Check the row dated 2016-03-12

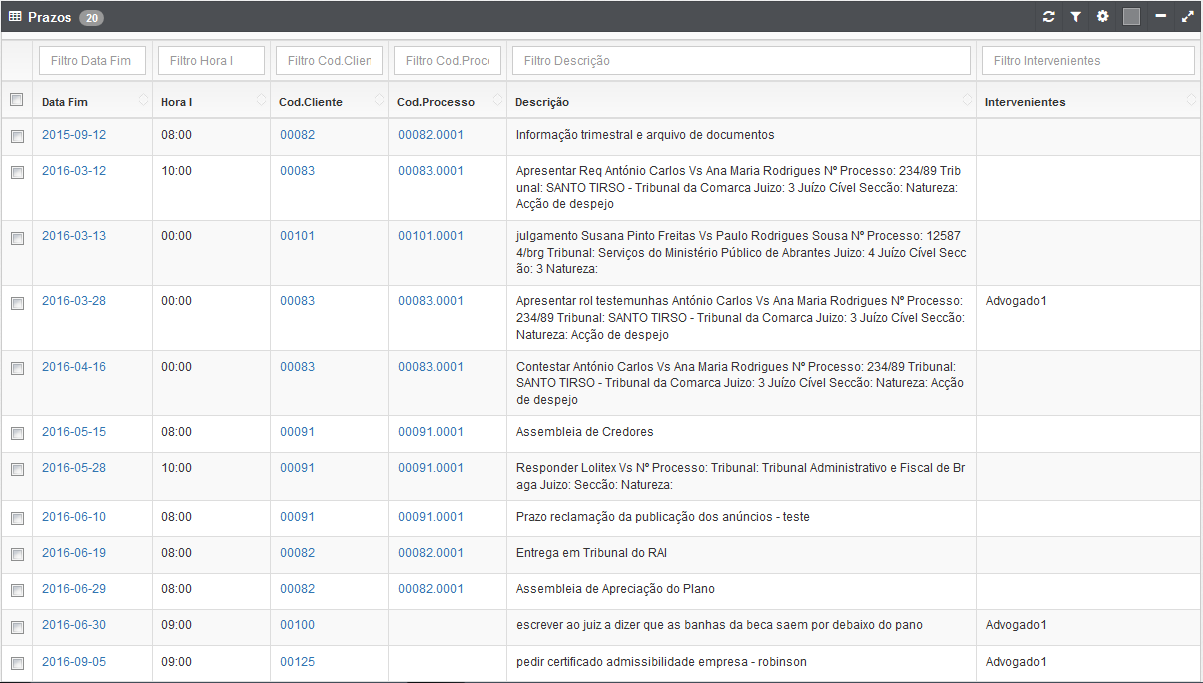point(17,172)
